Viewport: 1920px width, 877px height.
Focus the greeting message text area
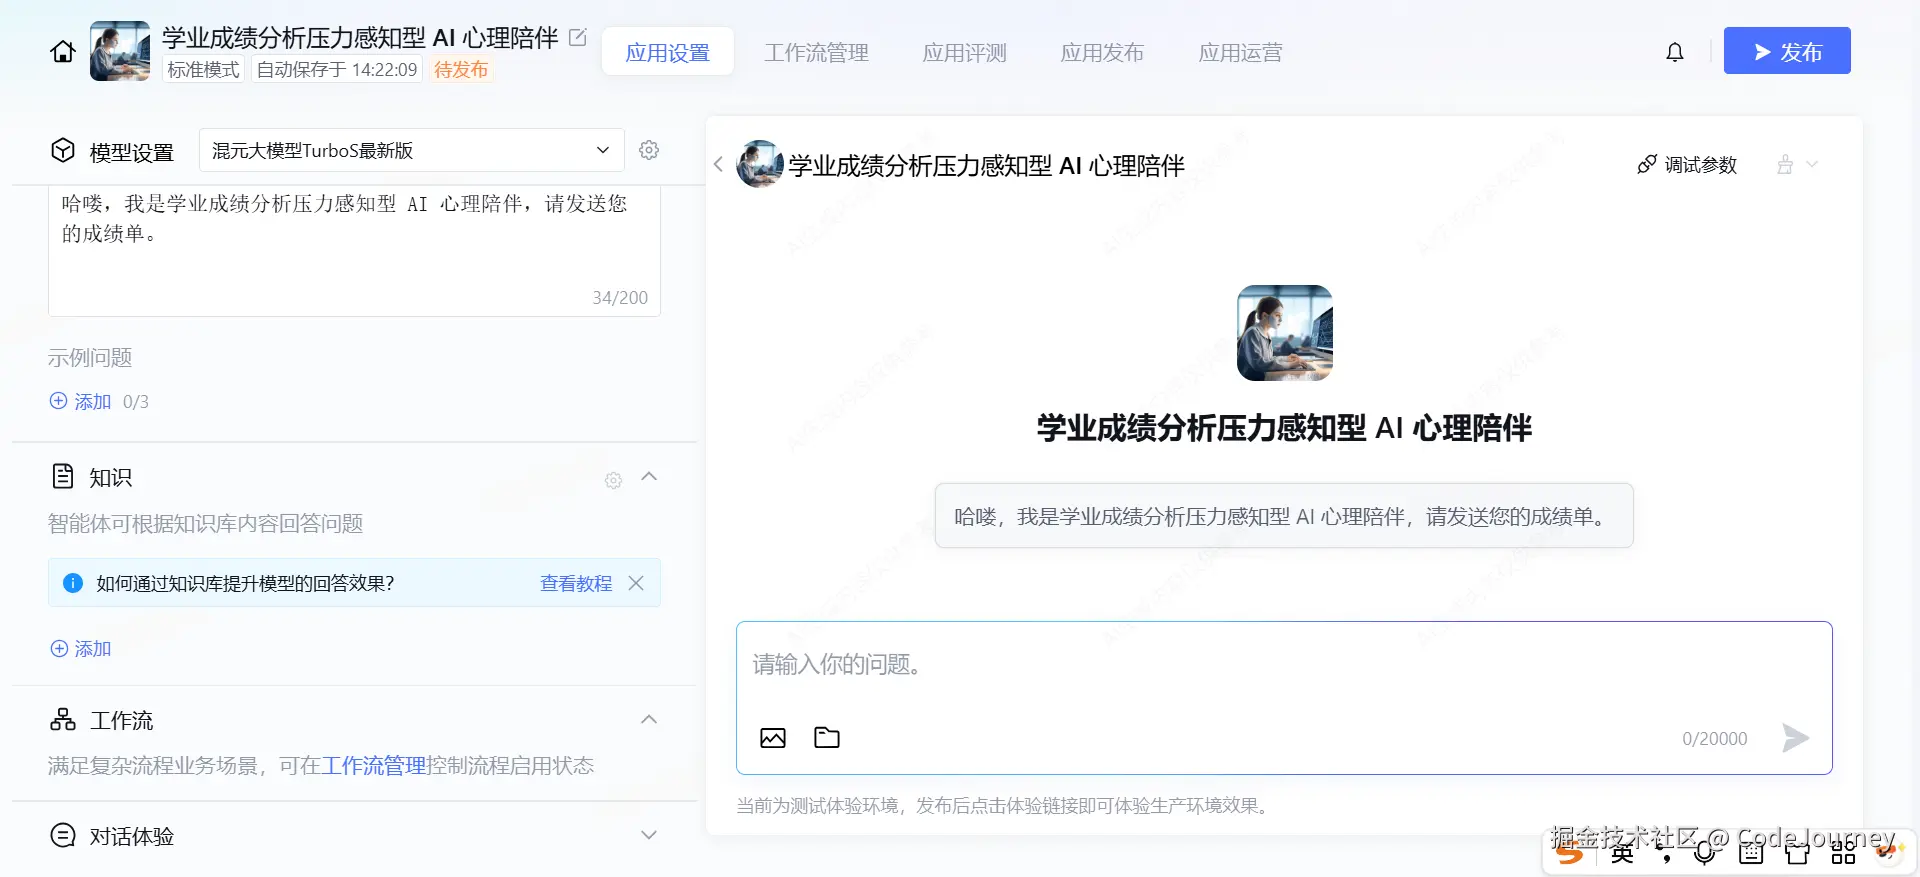tap(354, 251)
